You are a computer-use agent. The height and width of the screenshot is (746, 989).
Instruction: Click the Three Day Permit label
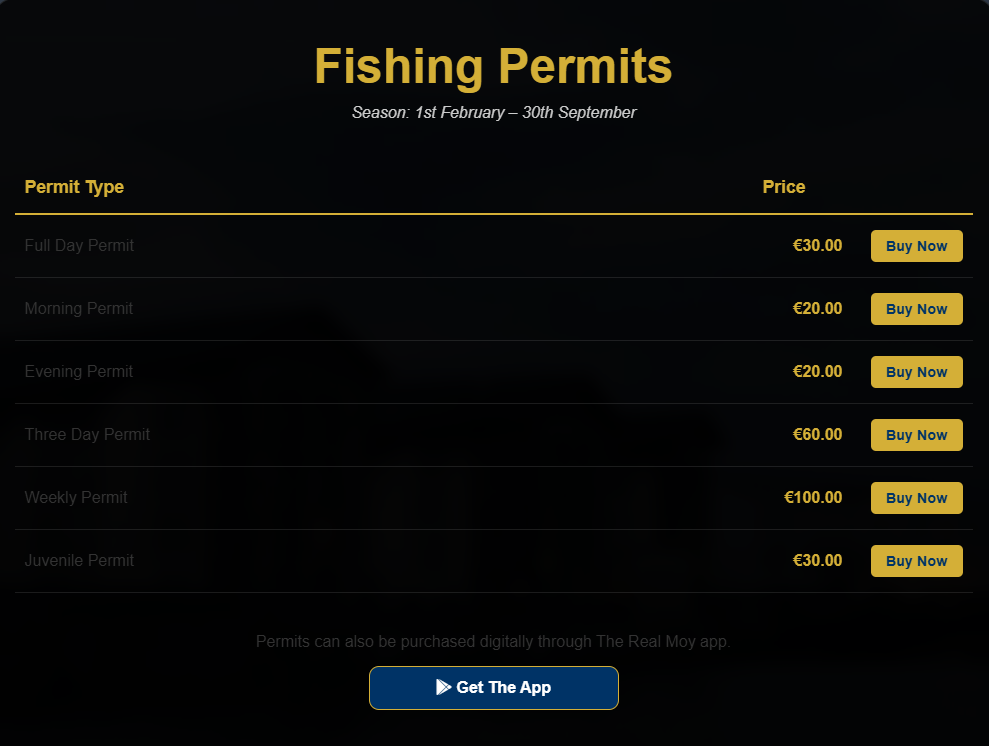87,434
